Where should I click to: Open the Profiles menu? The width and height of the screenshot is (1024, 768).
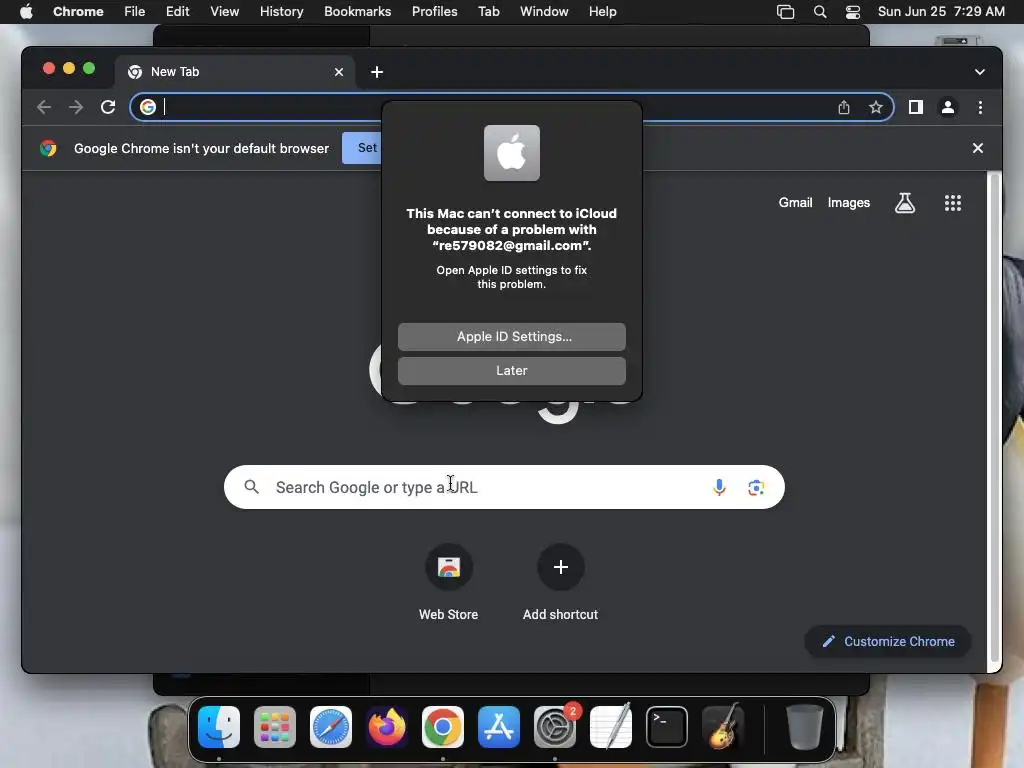pyautogui.click(x=434, y=12)
